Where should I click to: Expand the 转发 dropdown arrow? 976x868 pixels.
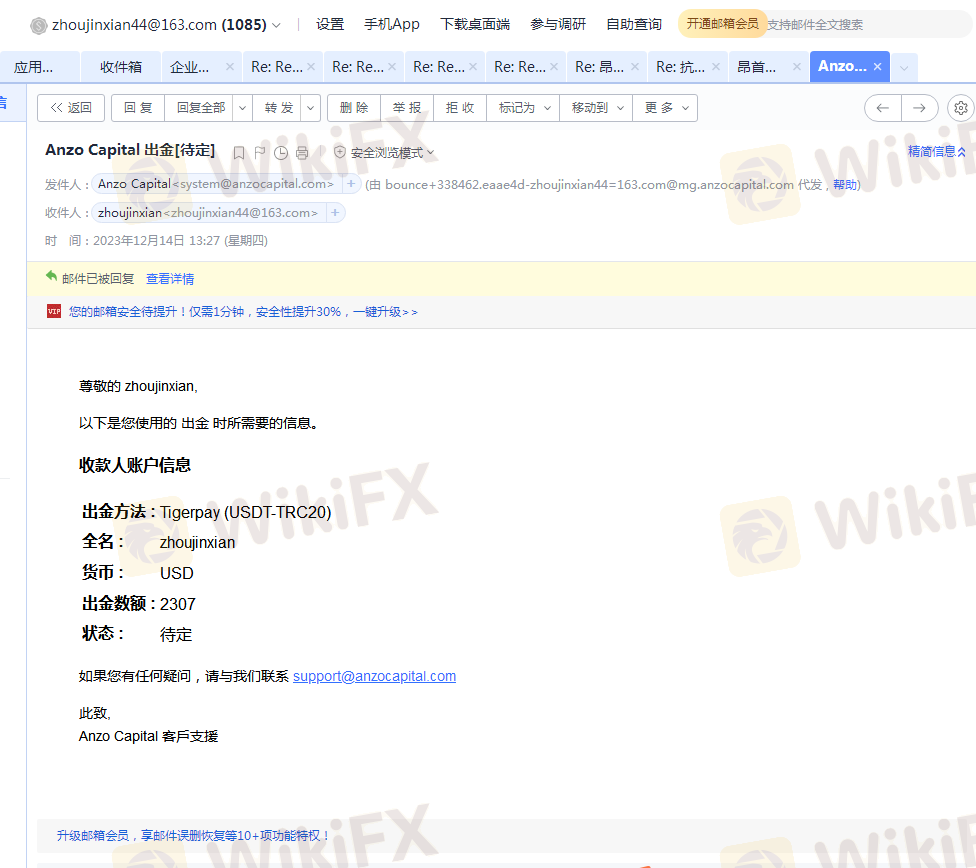coord(311,108)
